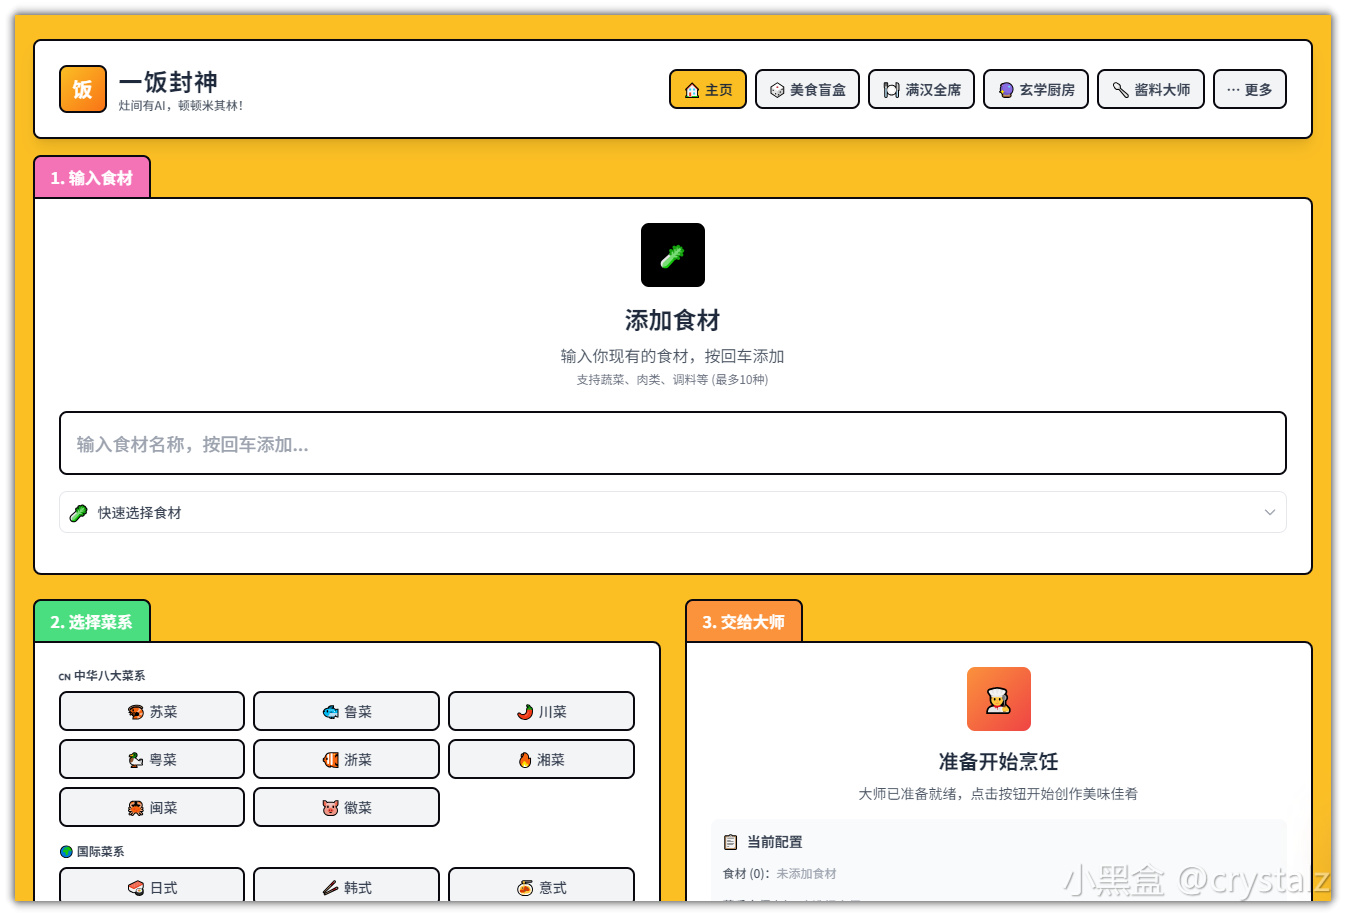
Task: Click the 添加食材 heading
Action: (x=673, y=320)
